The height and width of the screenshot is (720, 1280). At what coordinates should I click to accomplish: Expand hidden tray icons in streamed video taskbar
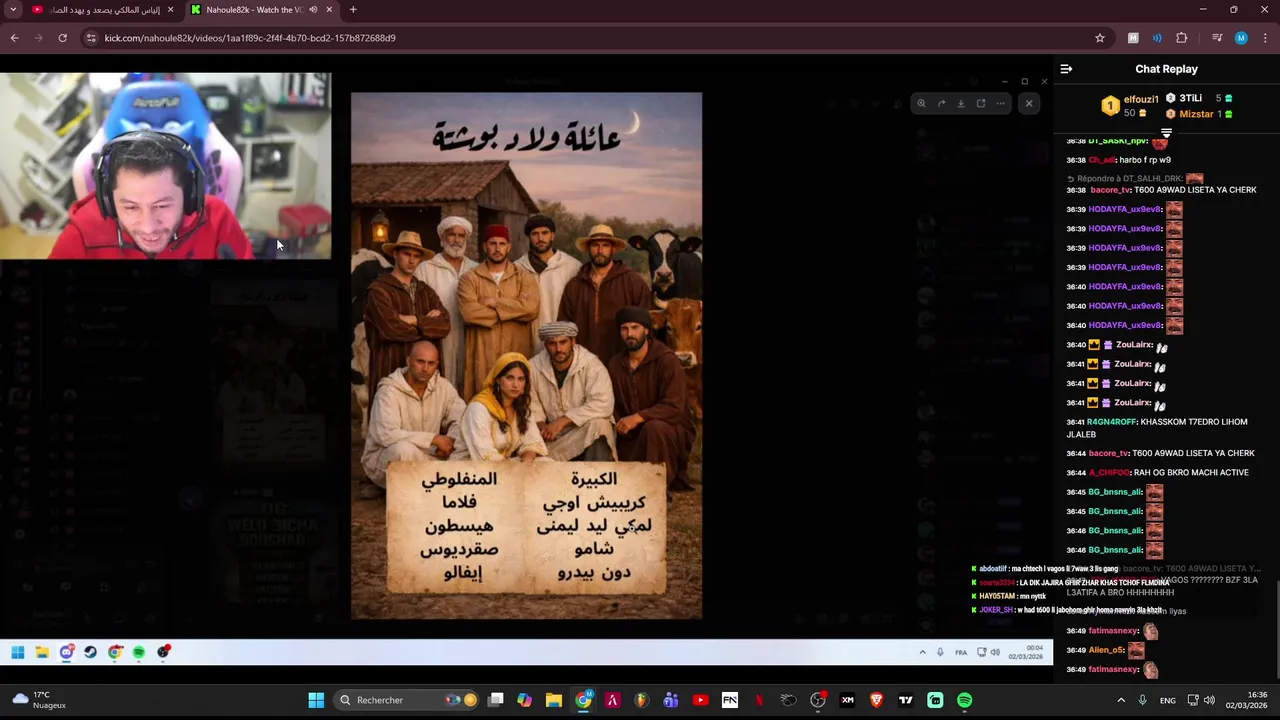point(922,652)
